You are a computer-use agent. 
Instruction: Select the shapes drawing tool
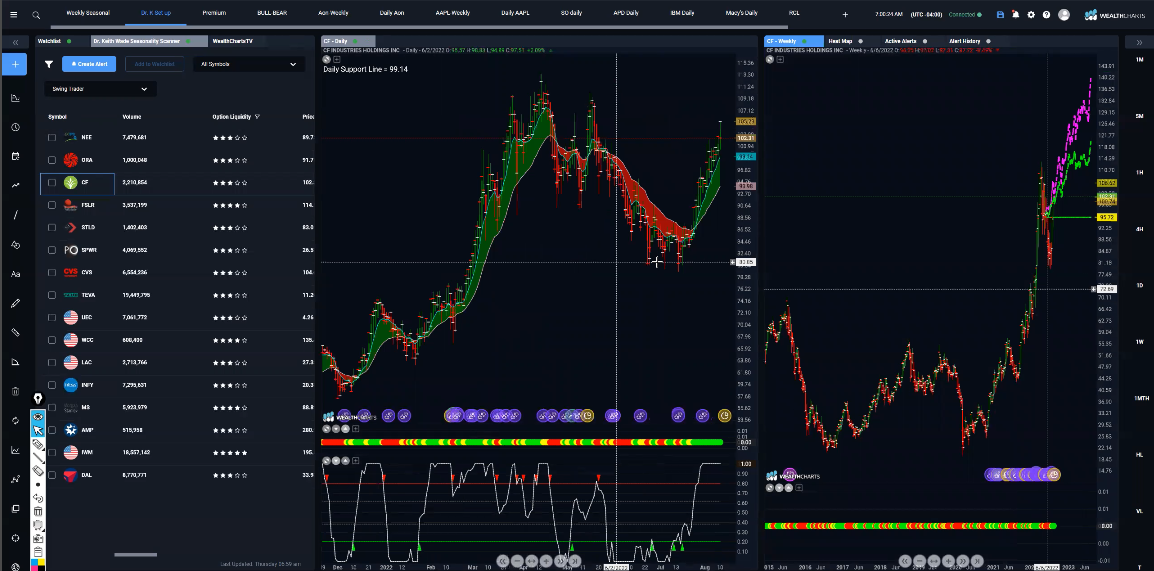(15, 244)
